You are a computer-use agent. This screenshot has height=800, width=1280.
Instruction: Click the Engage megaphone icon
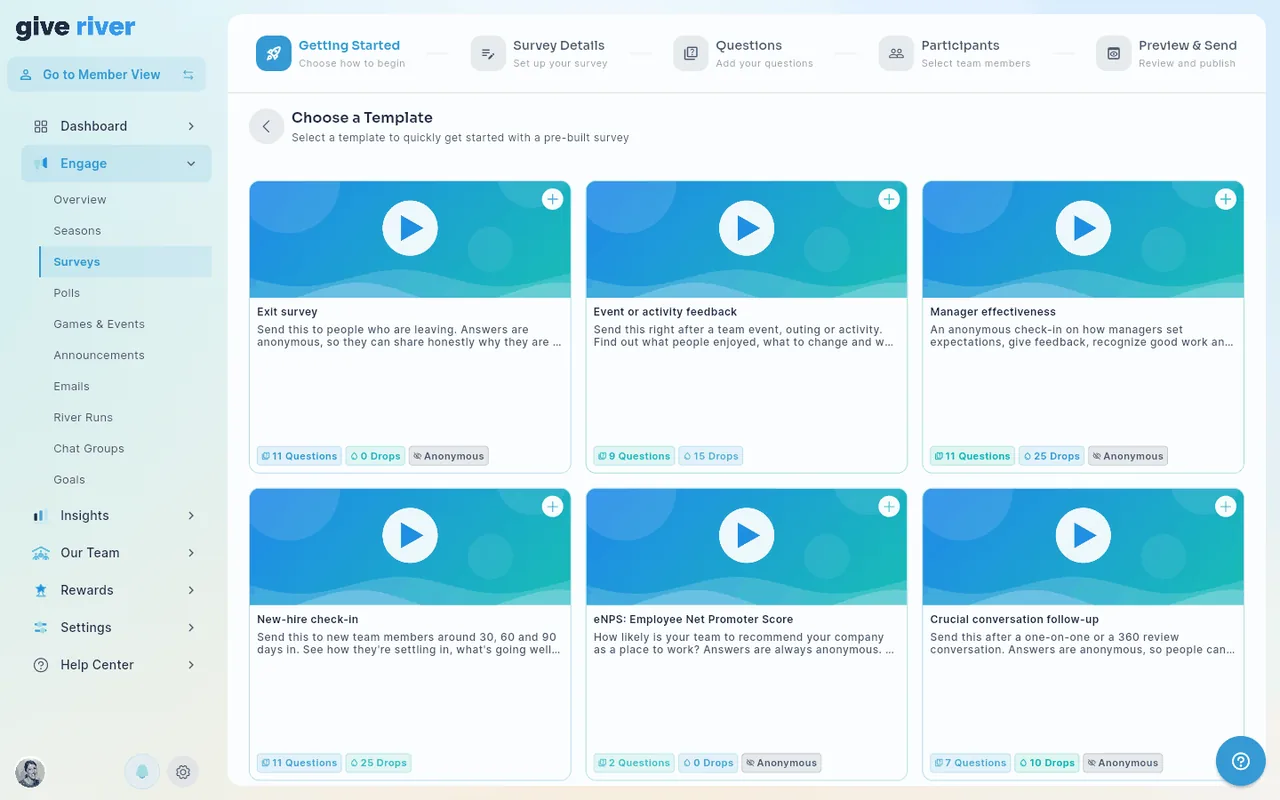tap(41, 164)
